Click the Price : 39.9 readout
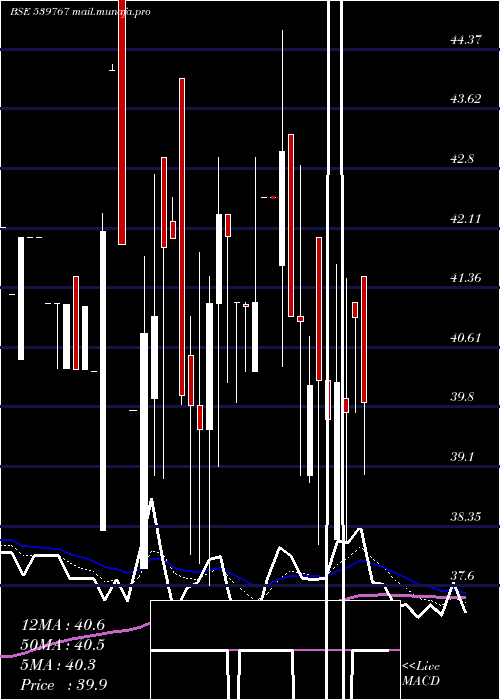This screenshot has width=500, height=700. tap(64, 684)
